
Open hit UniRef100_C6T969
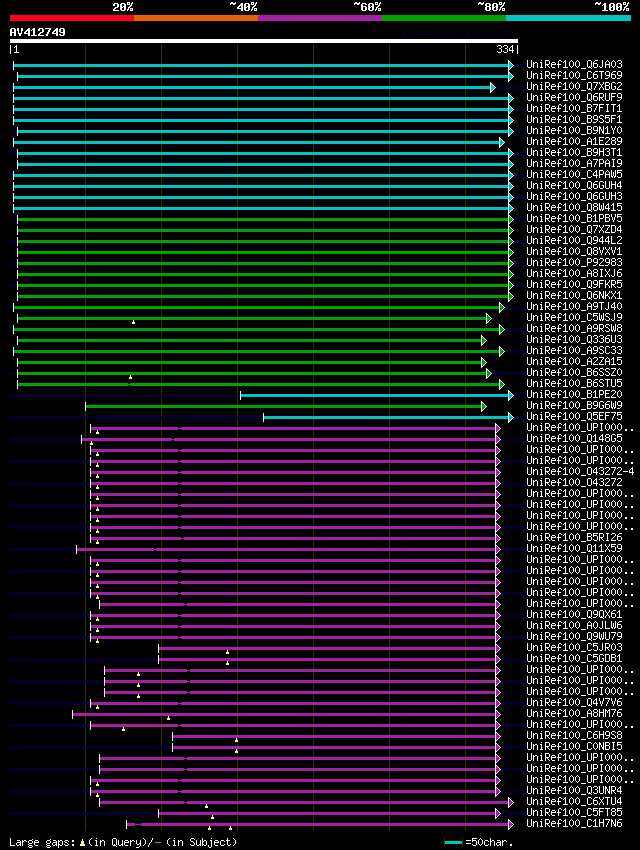tap(574, 75)
